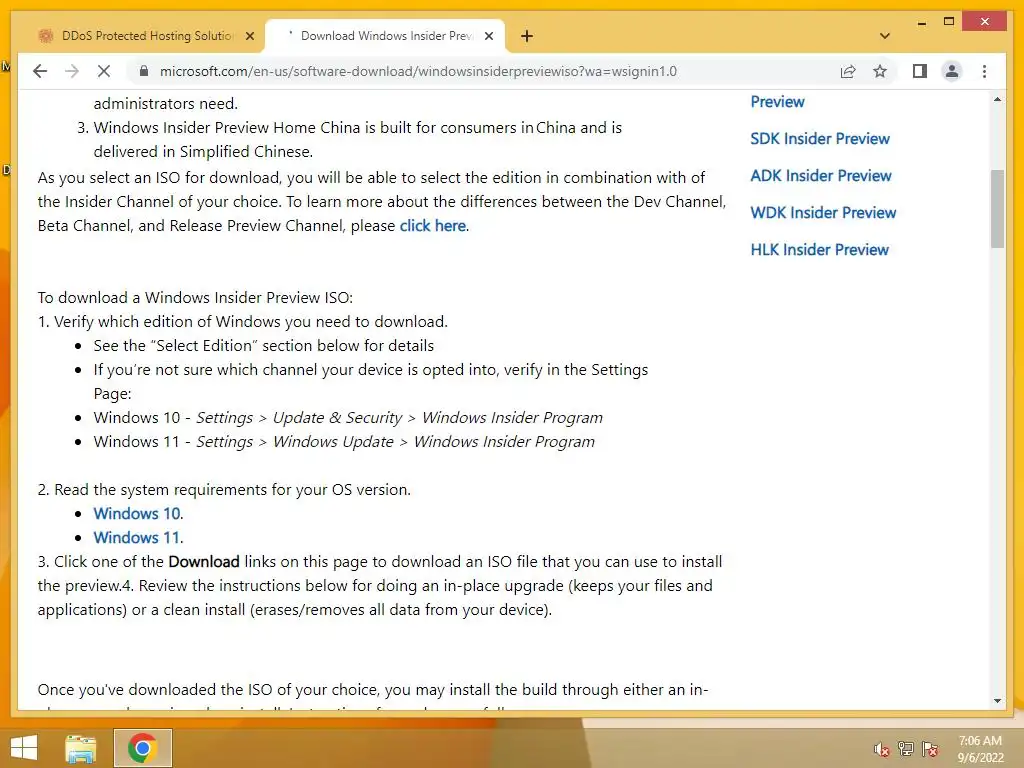
Task: Click the microsoft.com address bar
Action: pyautogui.click(x=418, y=71)
